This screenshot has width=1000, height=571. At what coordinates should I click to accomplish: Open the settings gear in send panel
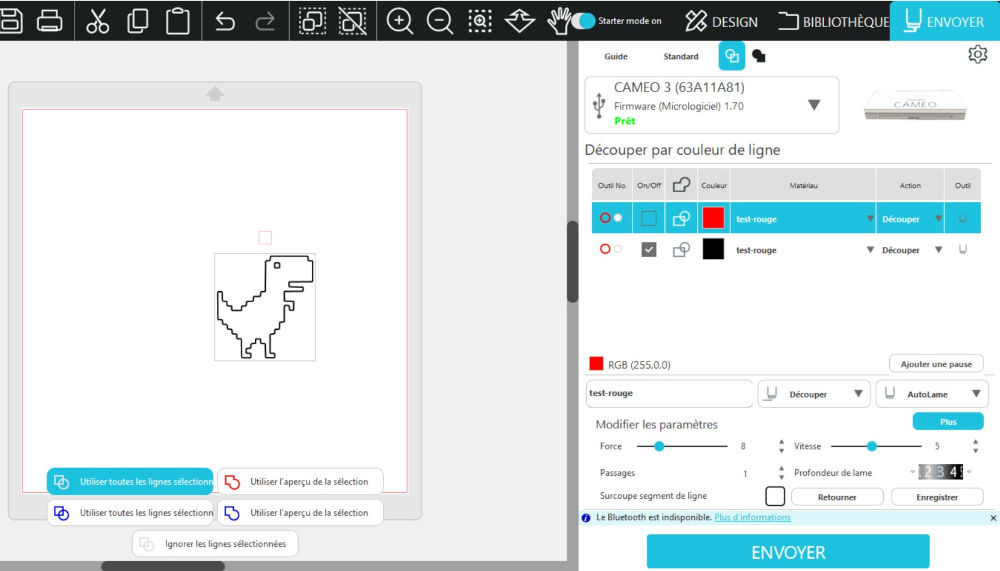point(978,54)
